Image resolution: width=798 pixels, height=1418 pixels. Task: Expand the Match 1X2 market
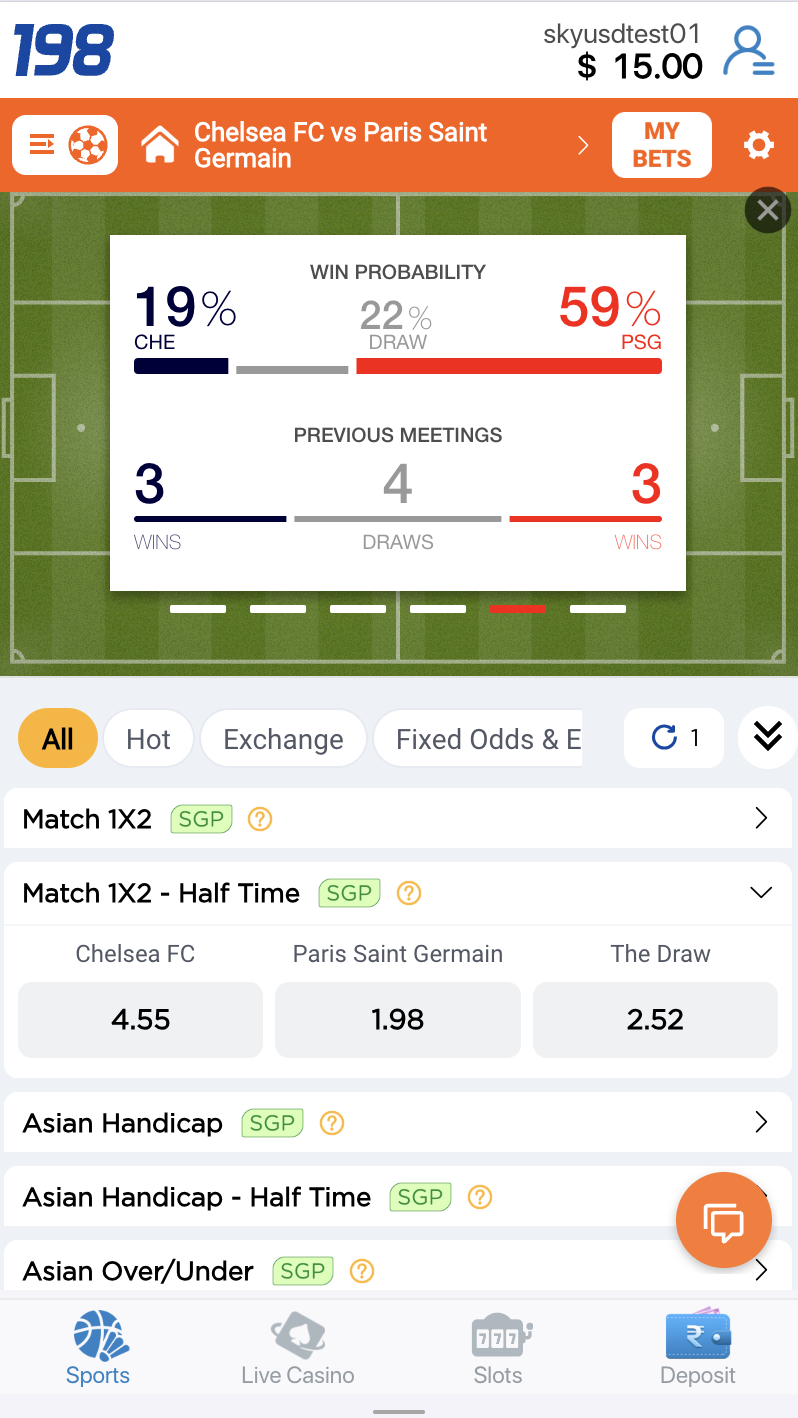pyautogui.click(x=761, y=819)
